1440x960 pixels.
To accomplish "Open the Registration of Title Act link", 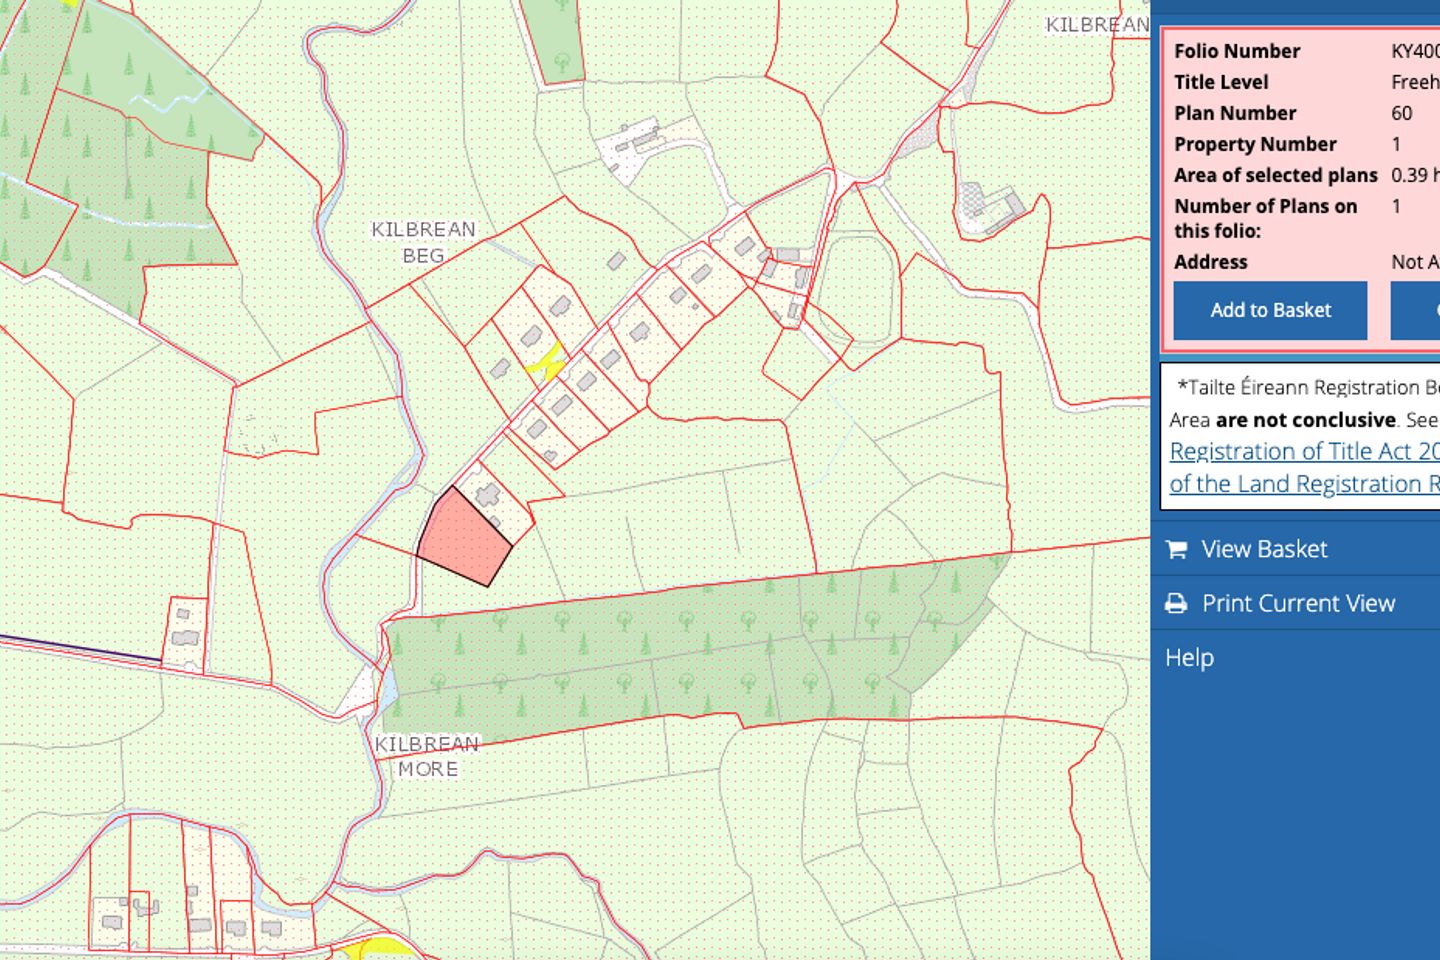I will 1304,451.
